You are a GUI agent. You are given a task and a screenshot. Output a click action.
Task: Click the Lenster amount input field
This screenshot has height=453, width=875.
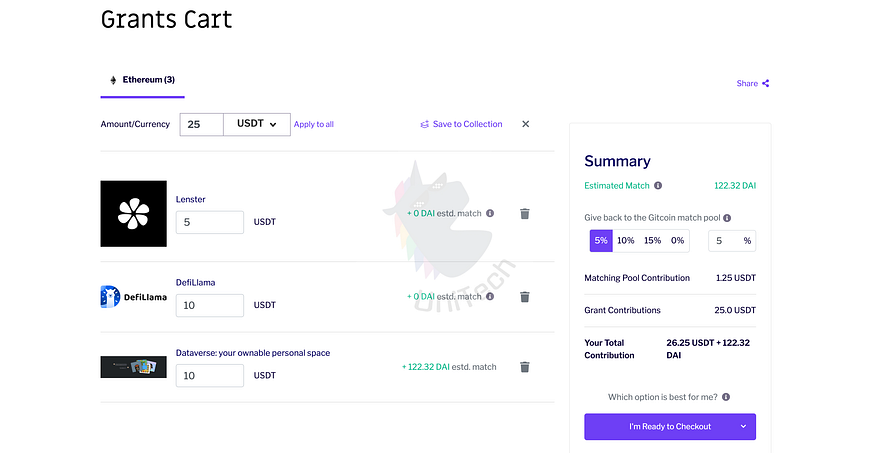click(210, 222)
